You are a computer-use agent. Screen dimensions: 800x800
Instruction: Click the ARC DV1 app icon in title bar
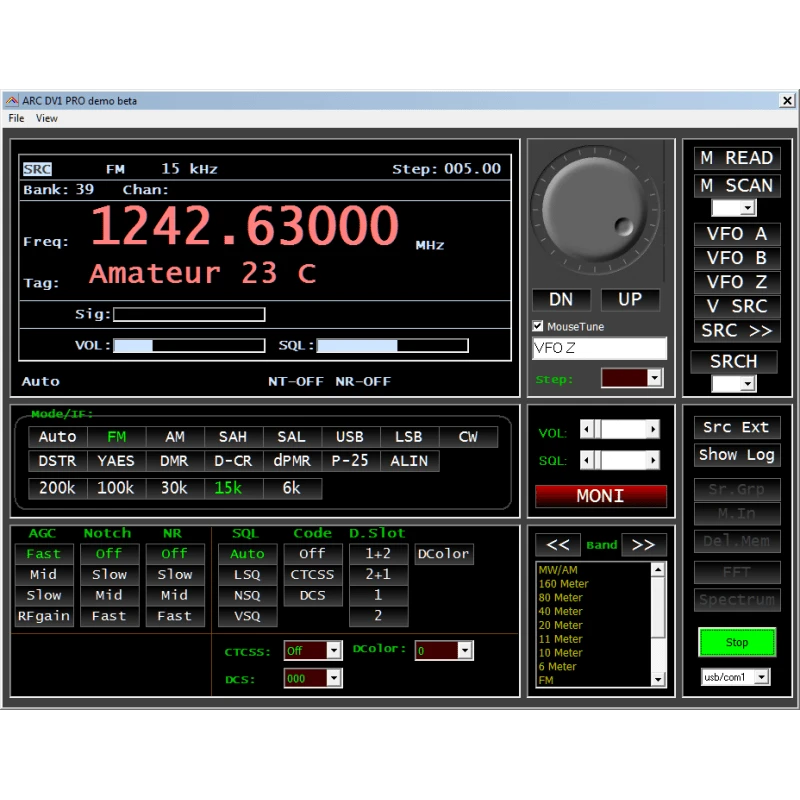pos(12,101)
